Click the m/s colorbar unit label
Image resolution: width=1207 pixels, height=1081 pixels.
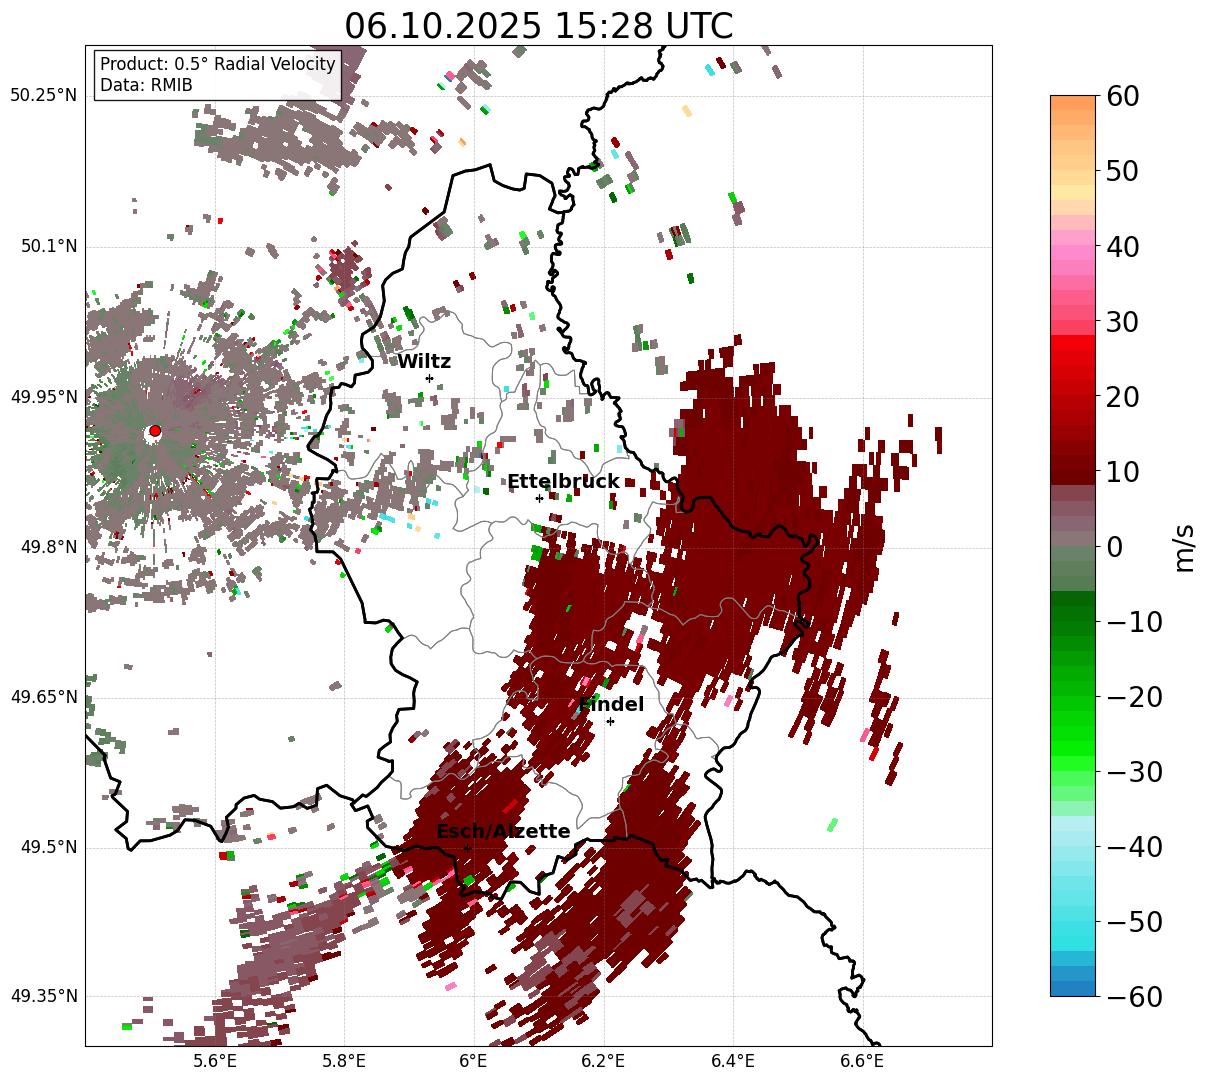[1185, 546]
